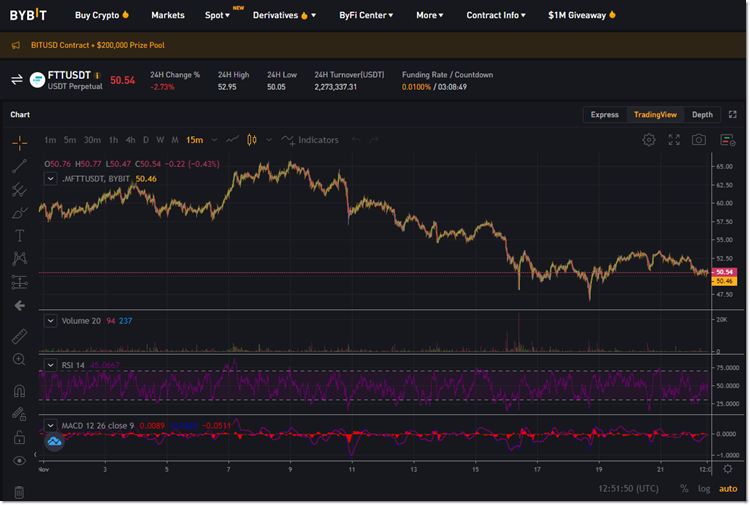Toggle percent scale mode
Image resolution: width=750 pixels, height=505 pixels.
tap(684, 488)
